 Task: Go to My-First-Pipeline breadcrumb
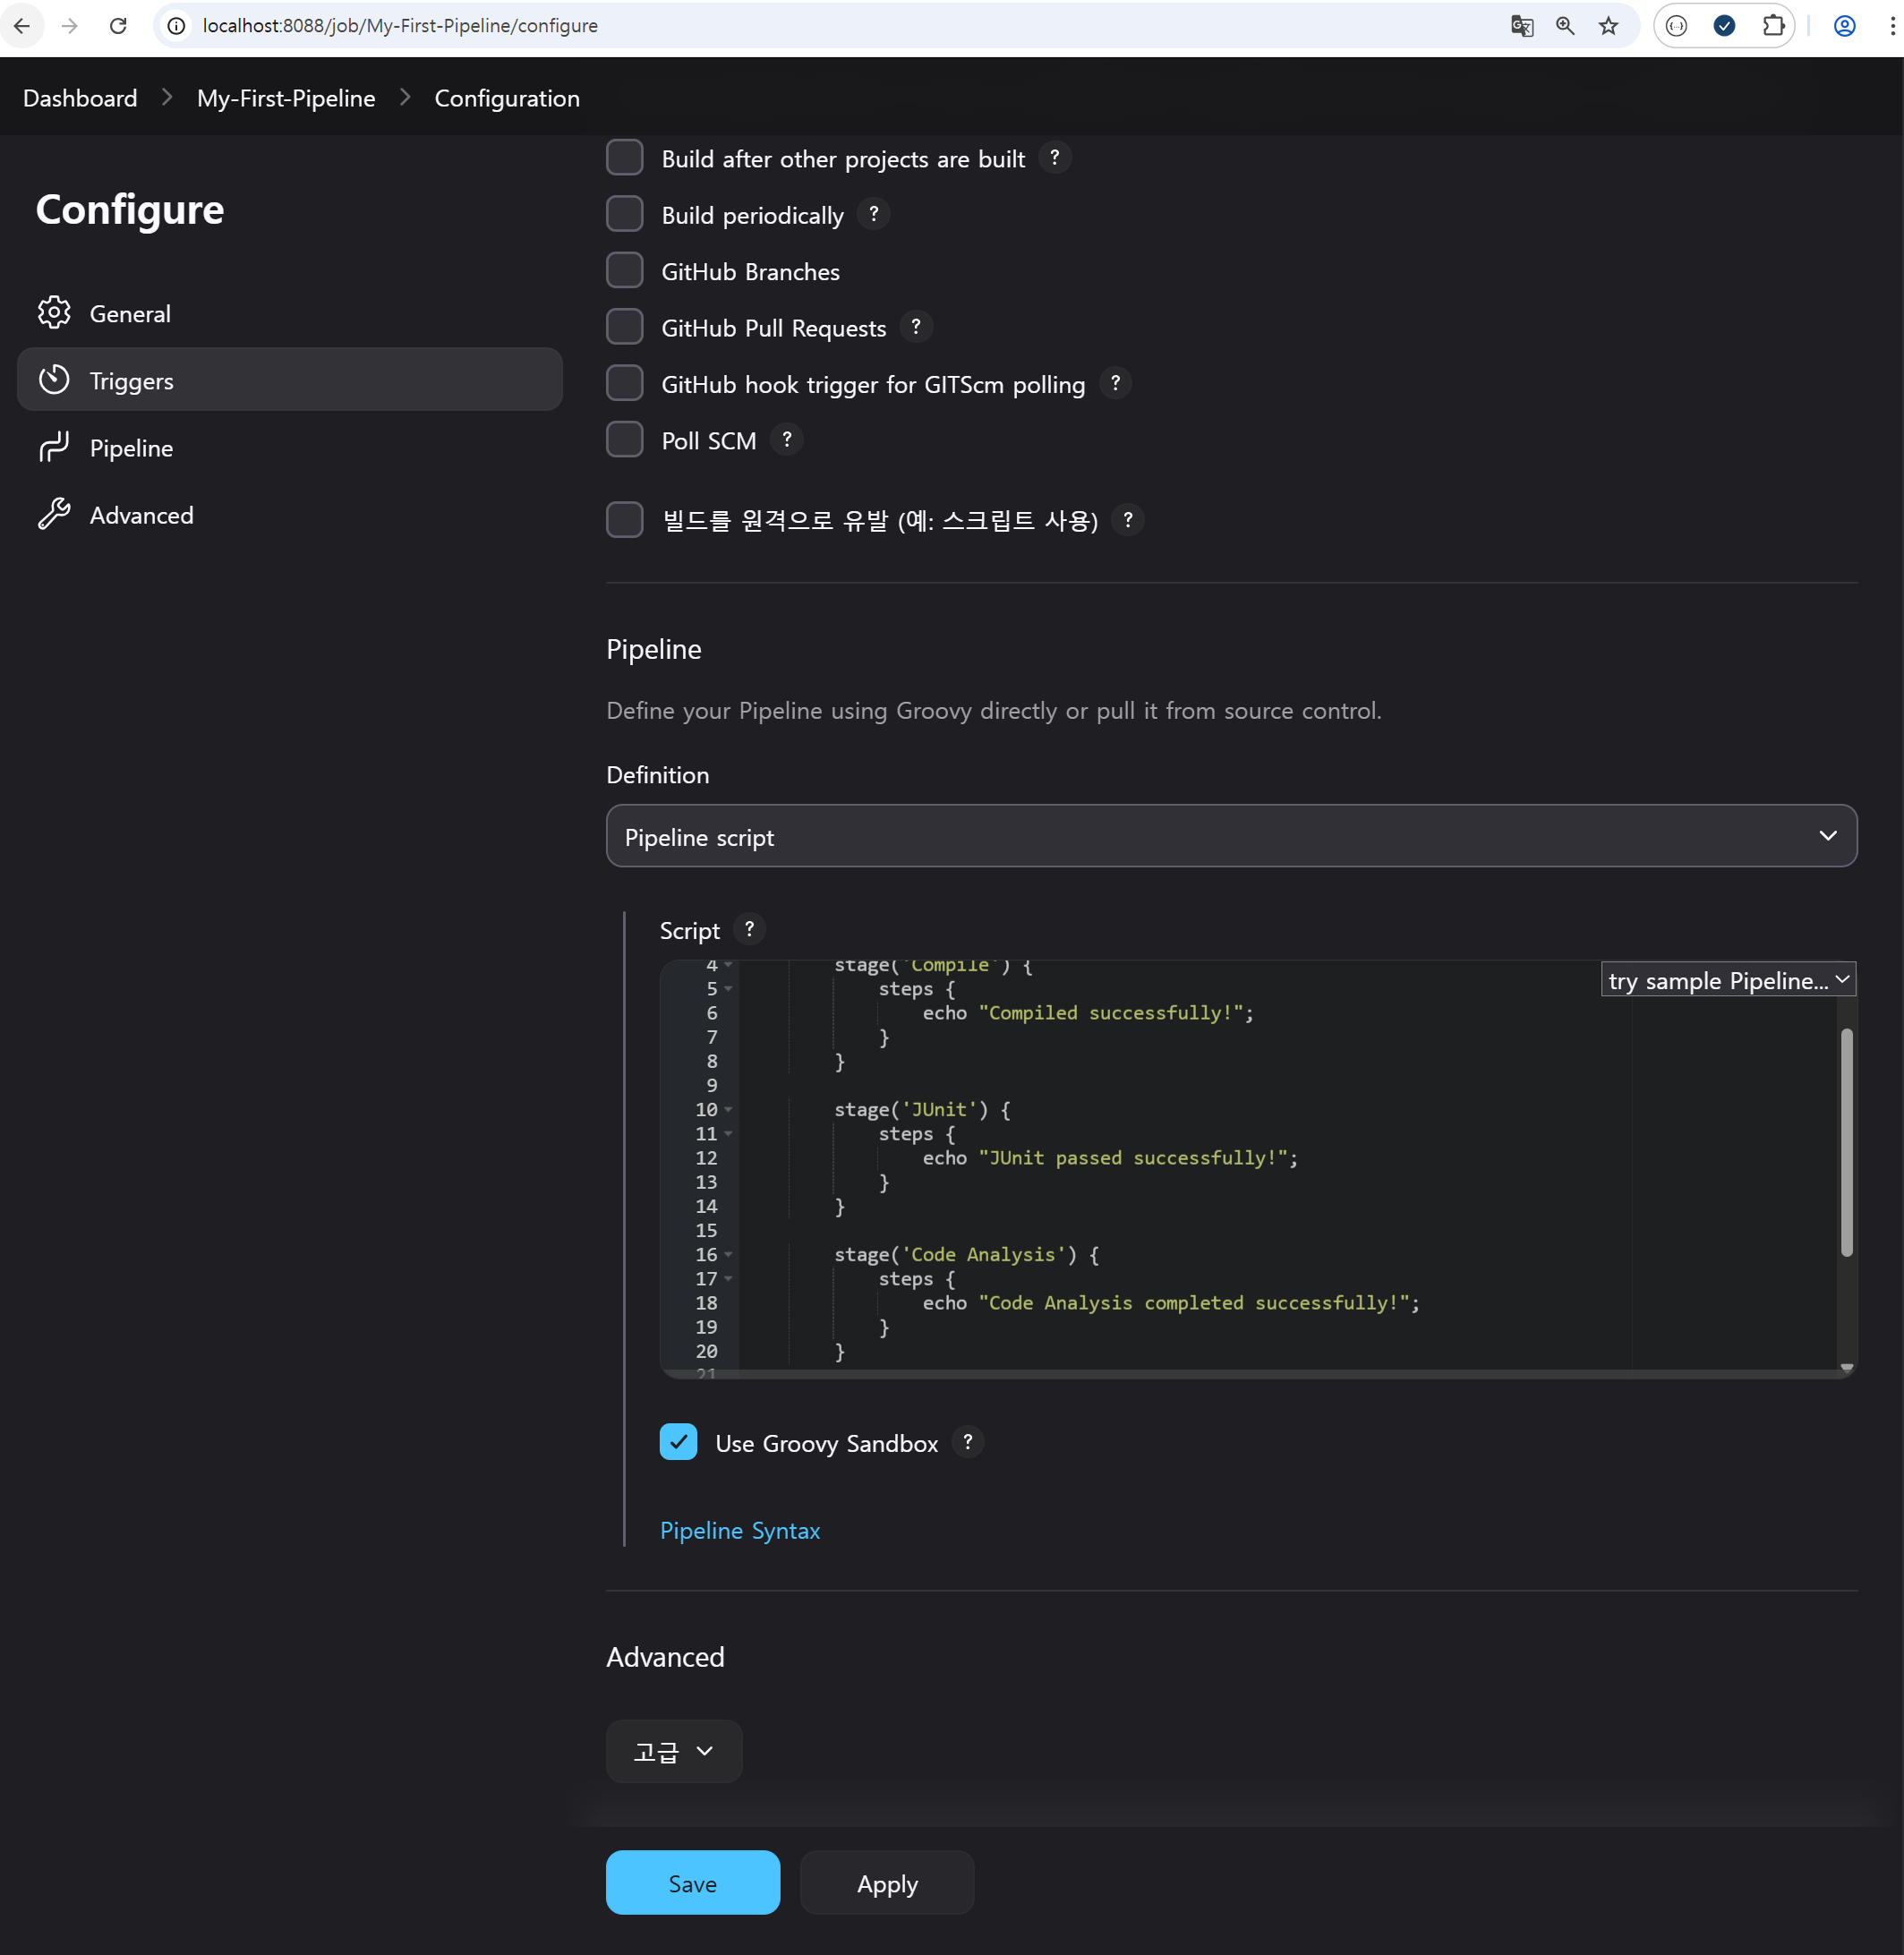coord(286,98)
